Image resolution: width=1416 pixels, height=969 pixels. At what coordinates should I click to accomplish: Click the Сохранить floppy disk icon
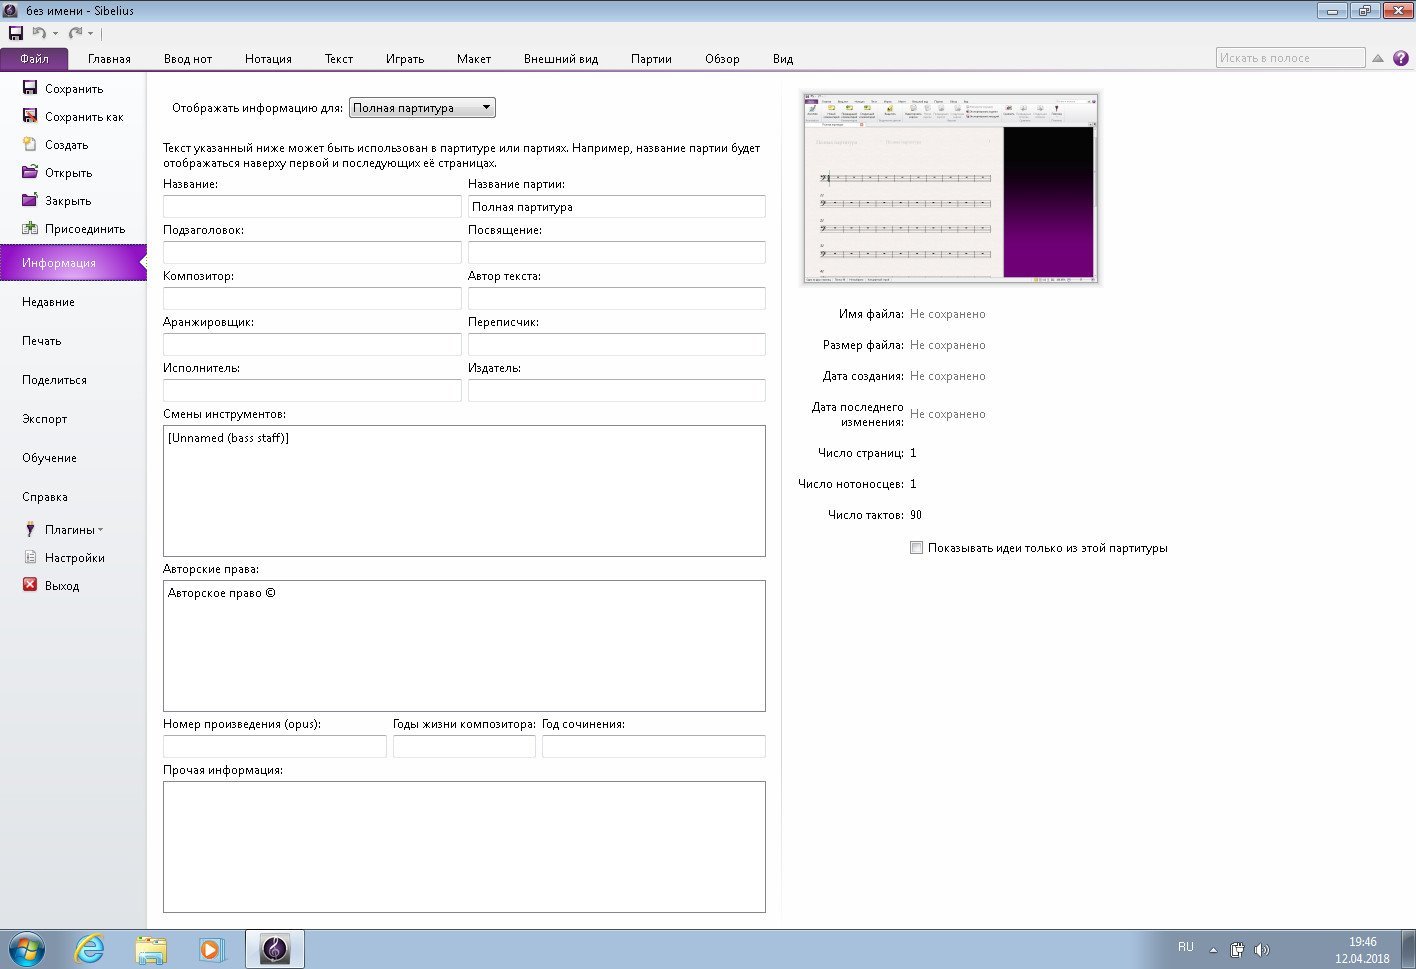pos(30,88)
